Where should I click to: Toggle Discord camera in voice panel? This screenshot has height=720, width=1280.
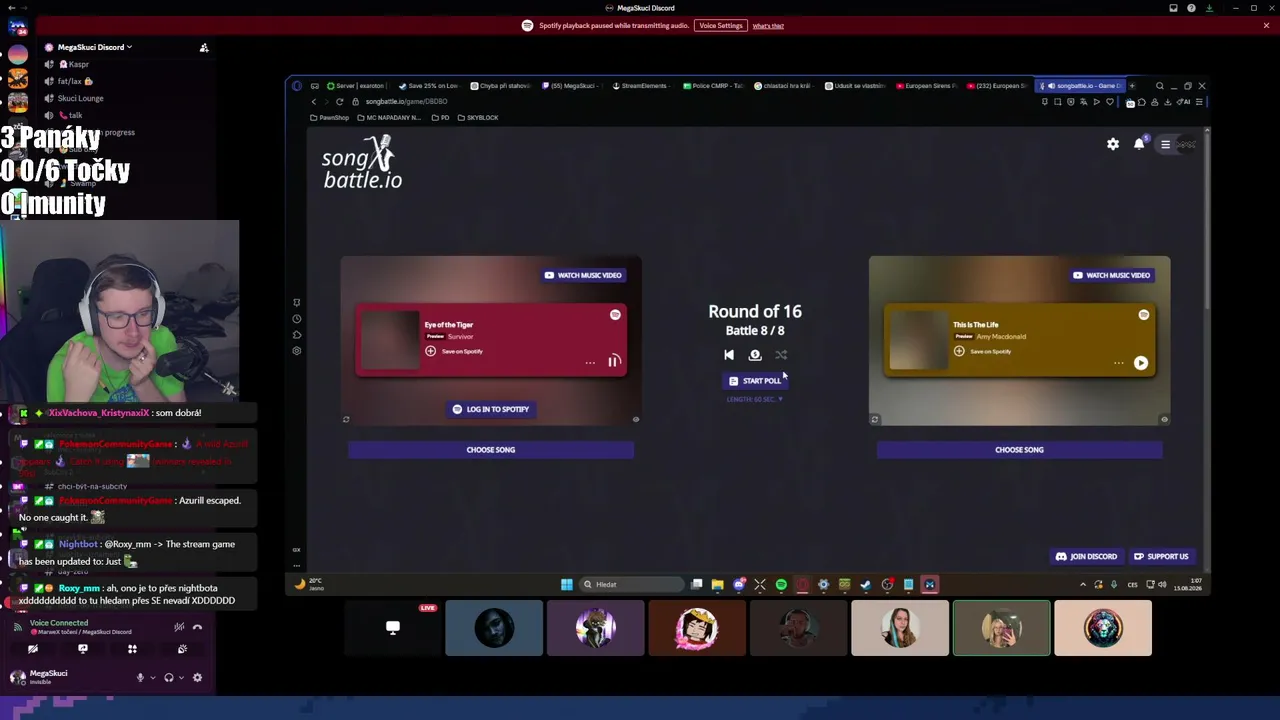(x=33, y=649)
